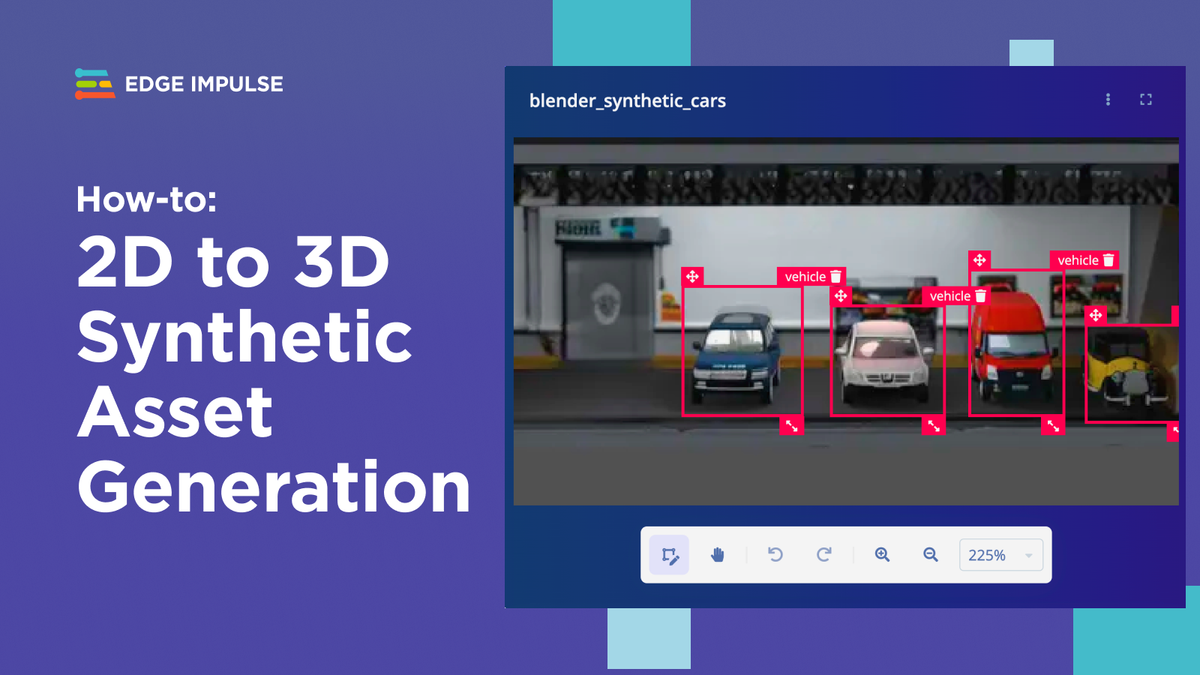The width and height of the screenshot is (1200, 675).
Task: Open the 225% zoom level dropdown
Action: tap(1001, 554)
